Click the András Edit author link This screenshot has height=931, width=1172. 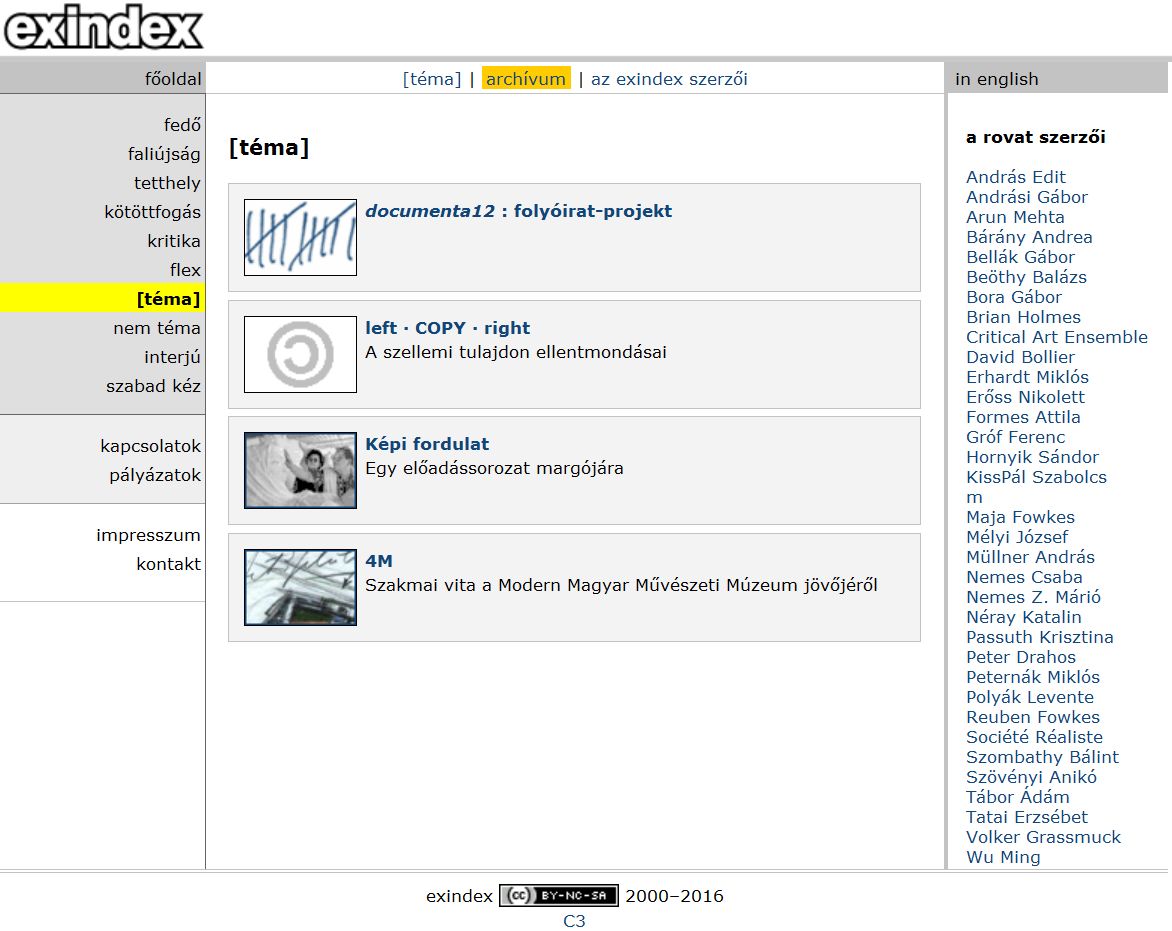[x=1014, y=177]
